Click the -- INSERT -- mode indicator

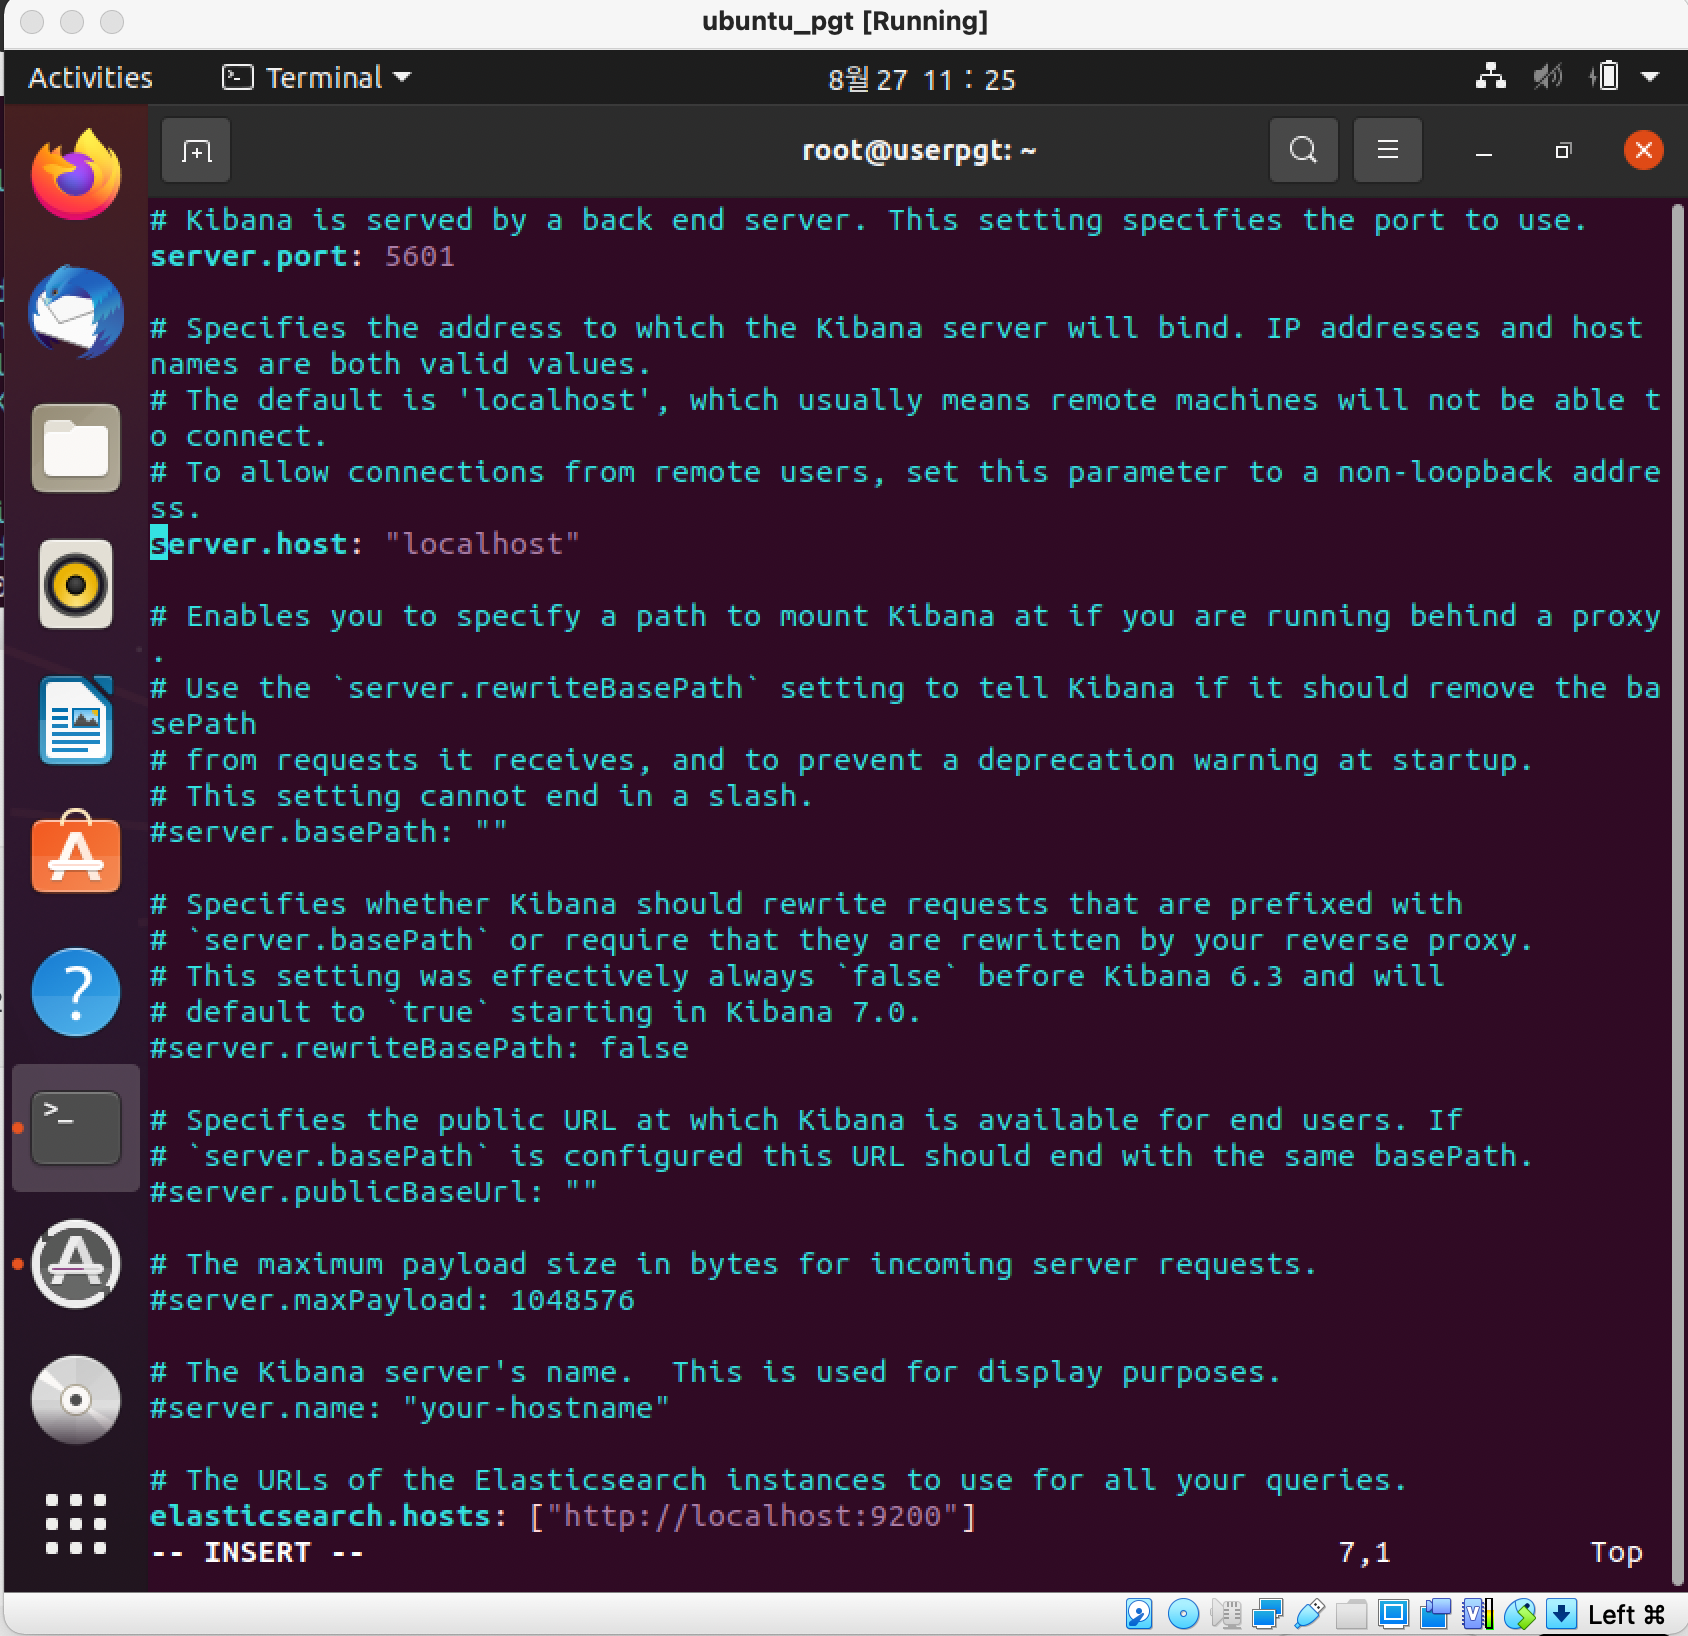click(x=257, y=1552)
